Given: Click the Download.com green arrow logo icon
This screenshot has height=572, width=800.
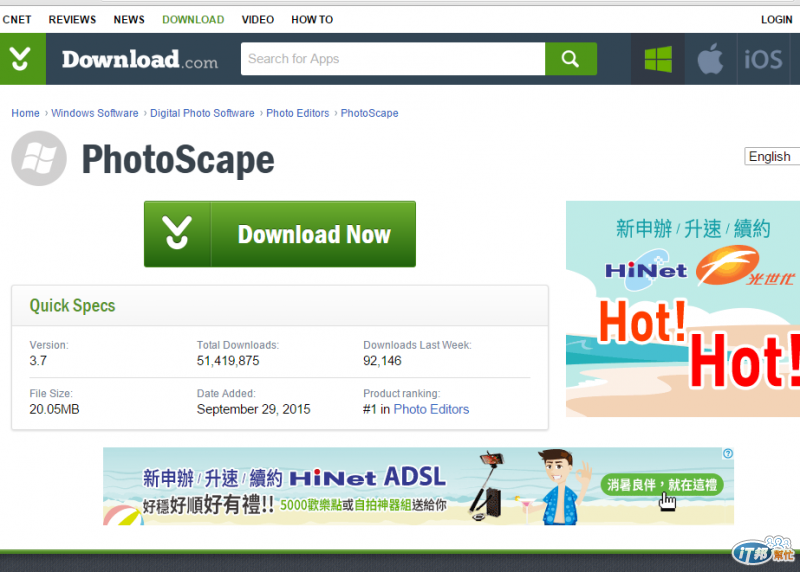Looking at the screenshot, I should 21,59.
